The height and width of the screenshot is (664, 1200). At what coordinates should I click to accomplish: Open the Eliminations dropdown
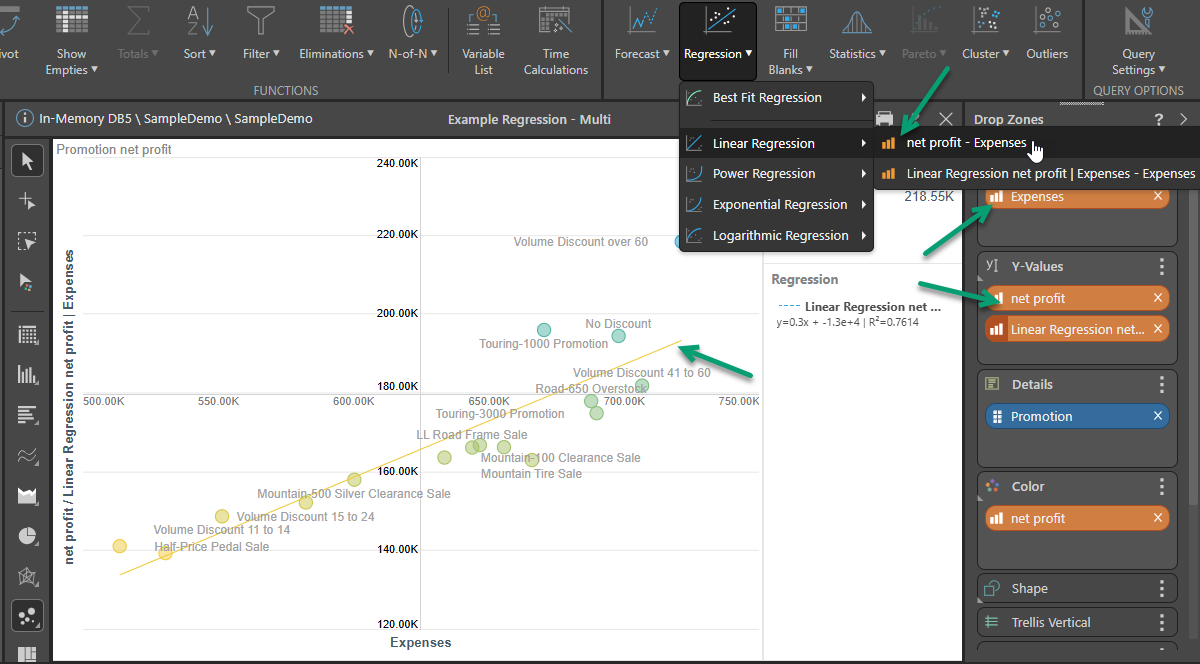(336, 34)
